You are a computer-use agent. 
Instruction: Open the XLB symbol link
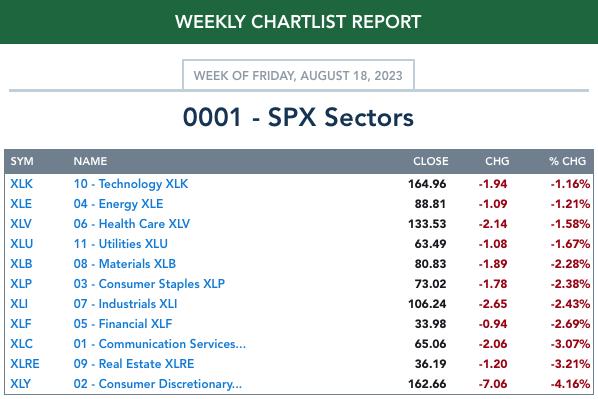[21, 264]
